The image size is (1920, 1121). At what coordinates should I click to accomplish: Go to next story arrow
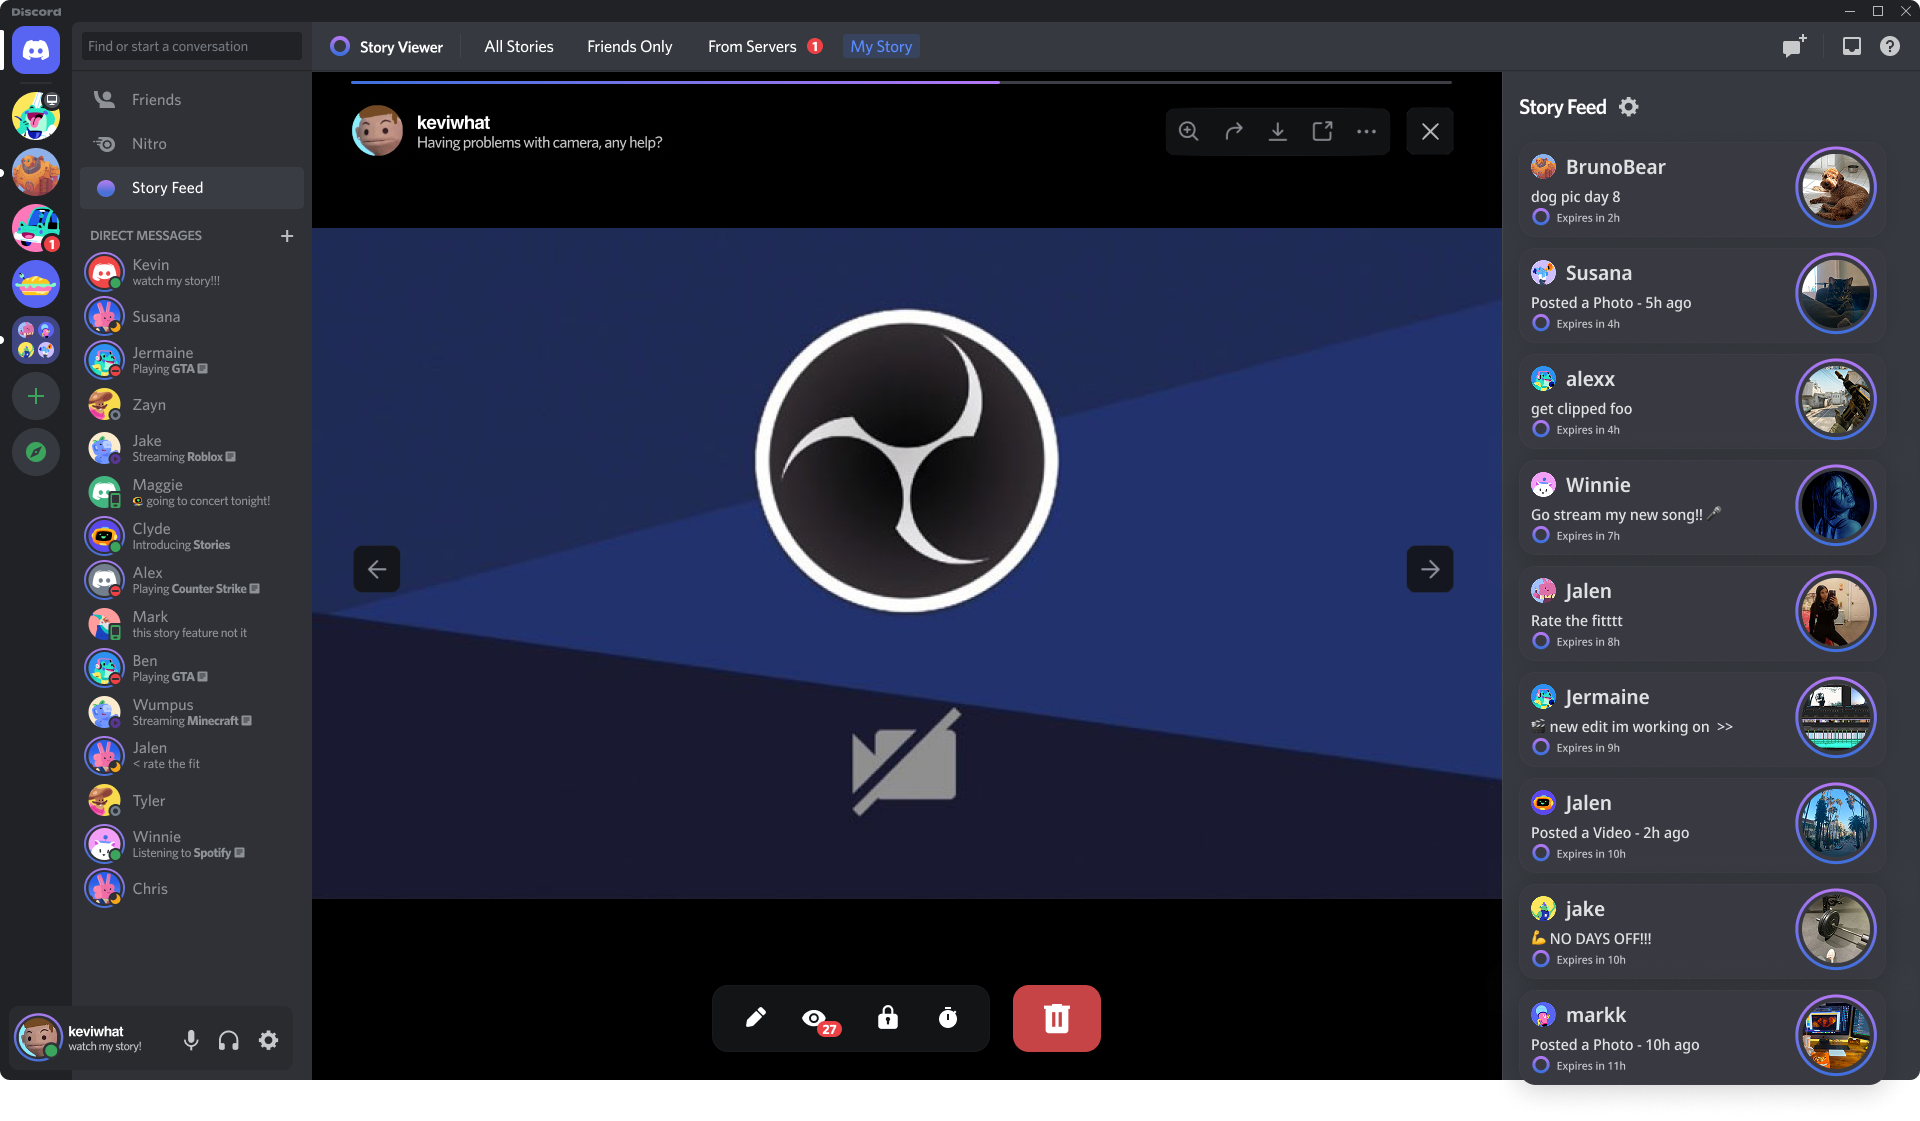click(x=1430, y=569)
